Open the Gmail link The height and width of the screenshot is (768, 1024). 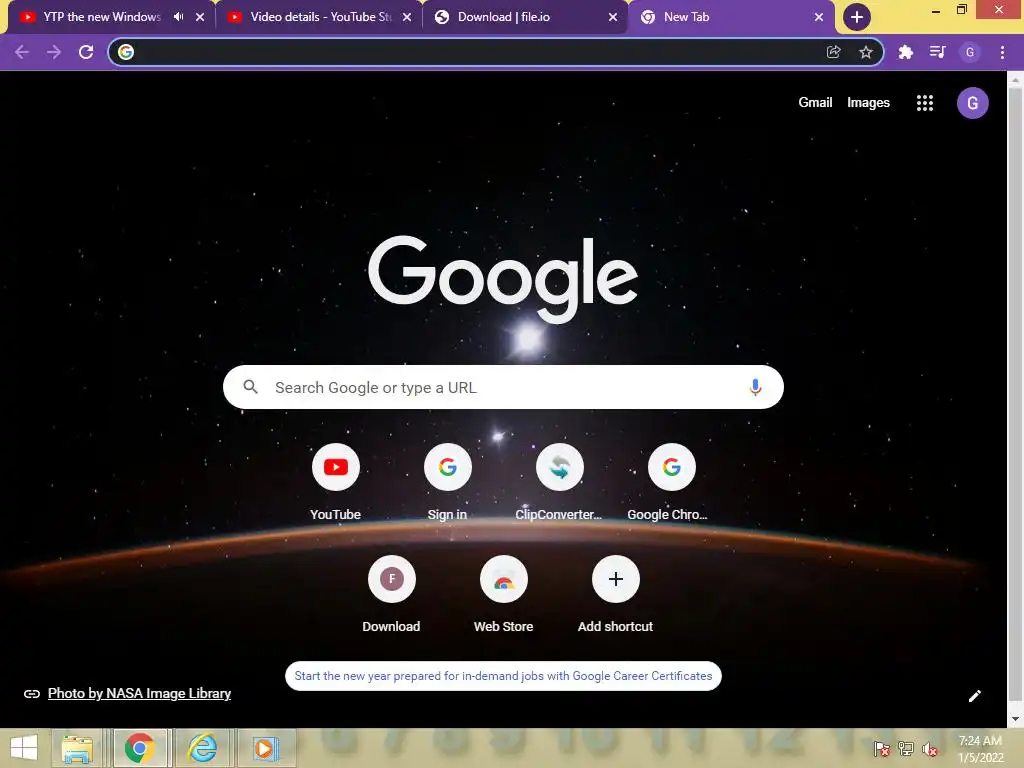[x=815, y=103]
